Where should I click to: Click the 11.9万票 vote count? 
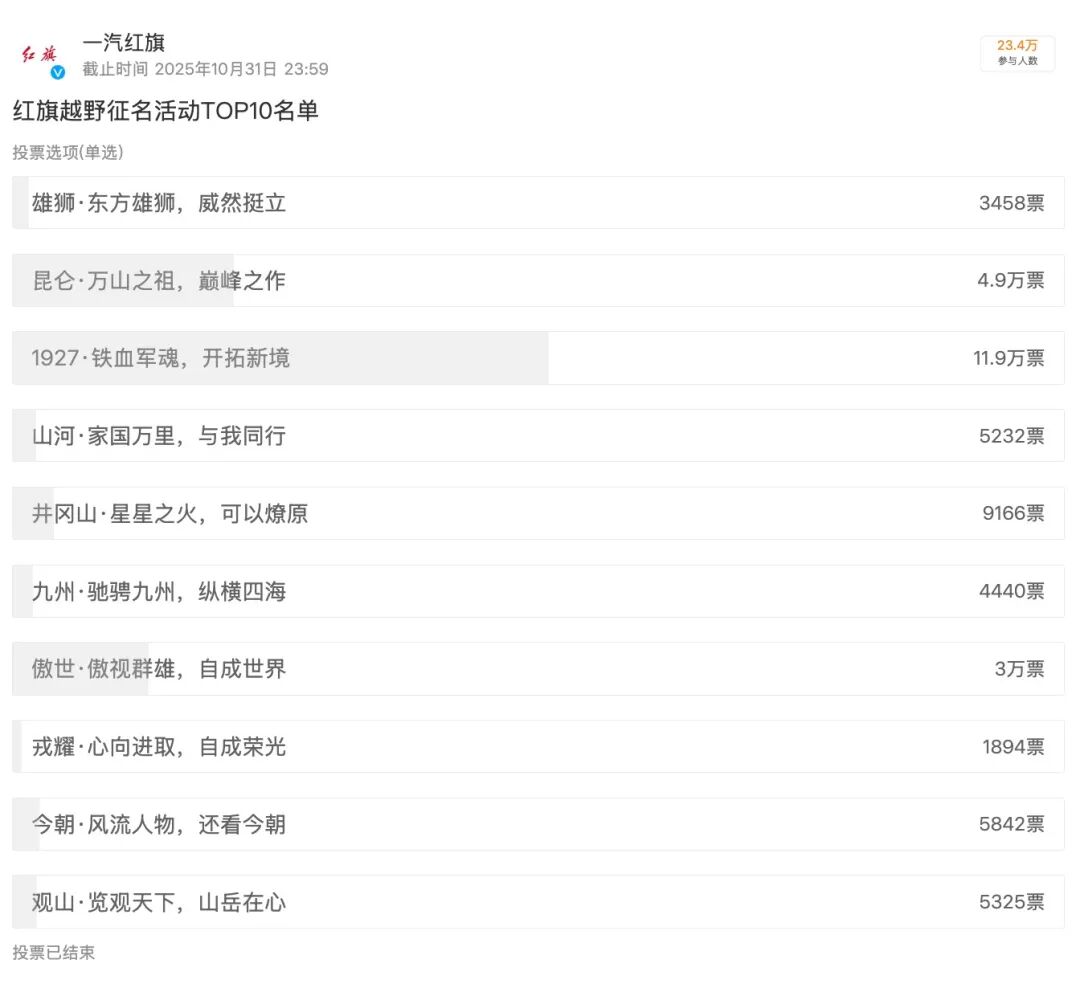[x=1008, y=358]
